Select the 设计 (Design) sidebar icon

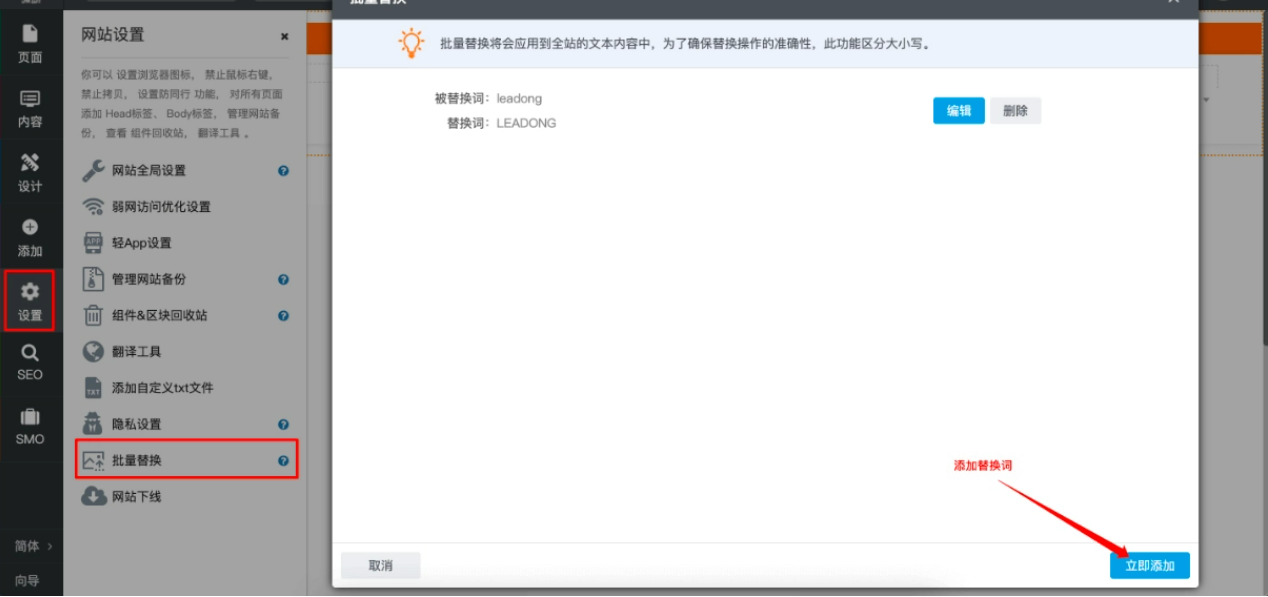30,173
